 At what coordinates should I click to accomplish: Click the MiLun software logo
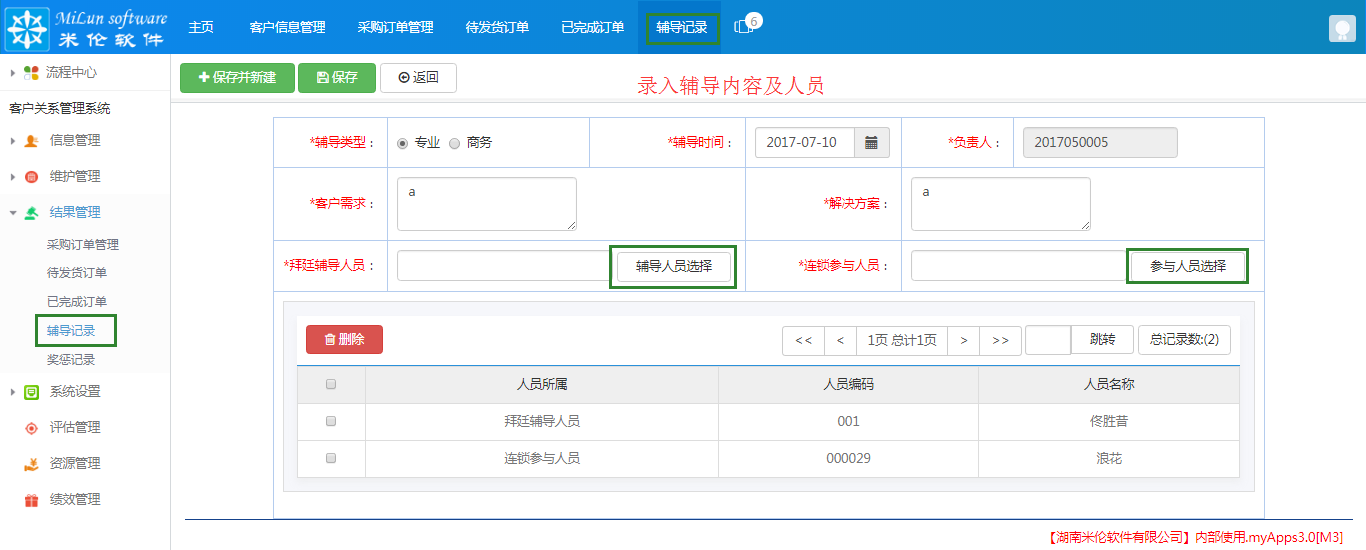tap(85, 27)
